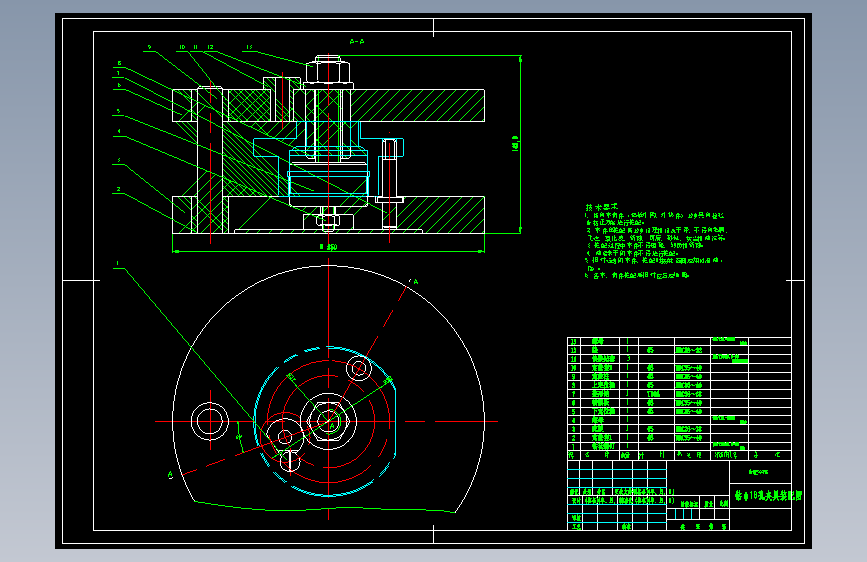867x562 pixels.
Task: Select balloon callout number 9
Action: (149, 48)
